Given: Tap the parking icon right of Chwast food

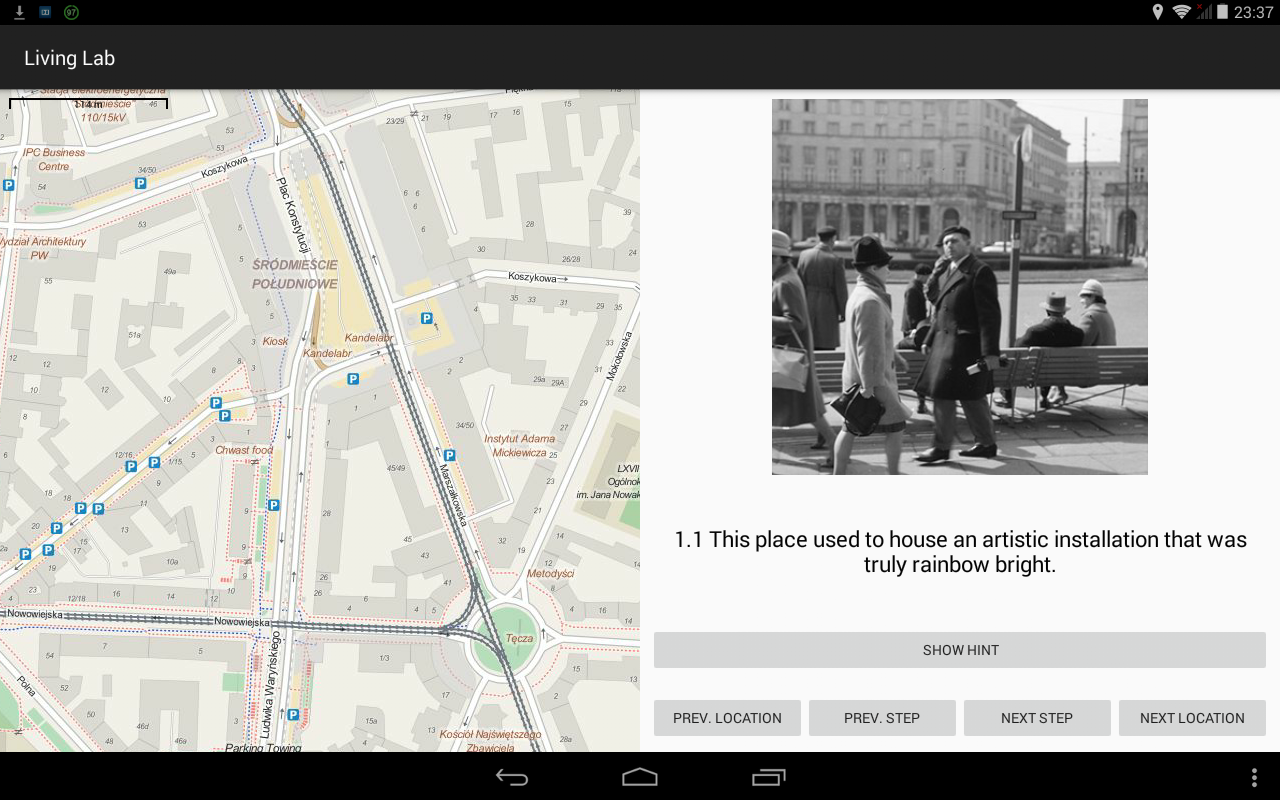Looking at the screenshot, I should click(273, 505).
